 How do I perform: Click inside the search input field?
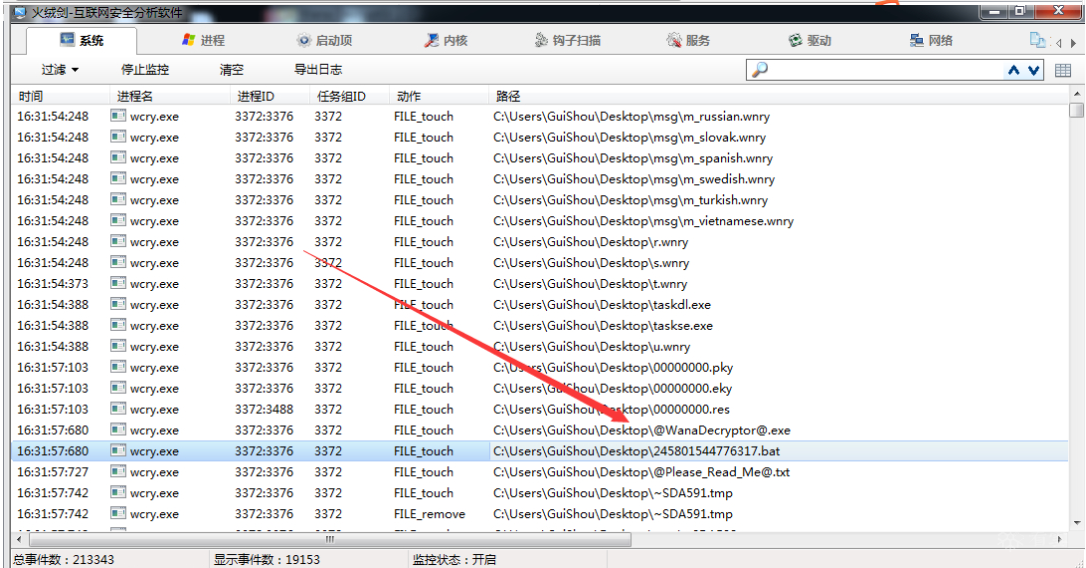click(887, 69)
